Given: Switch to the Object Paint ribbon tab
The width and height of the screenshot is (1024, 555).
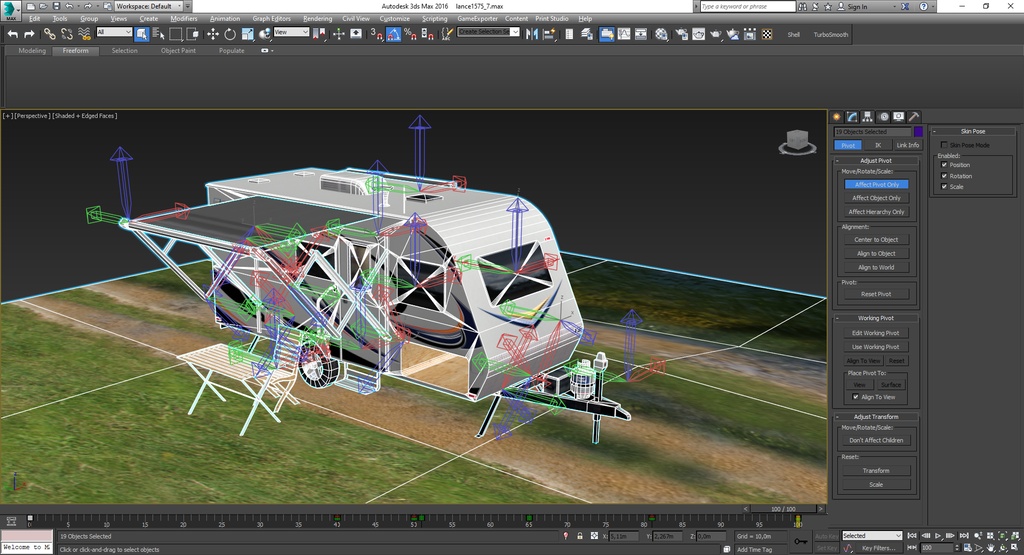Looking at the screenshot, I should [178, 50].
